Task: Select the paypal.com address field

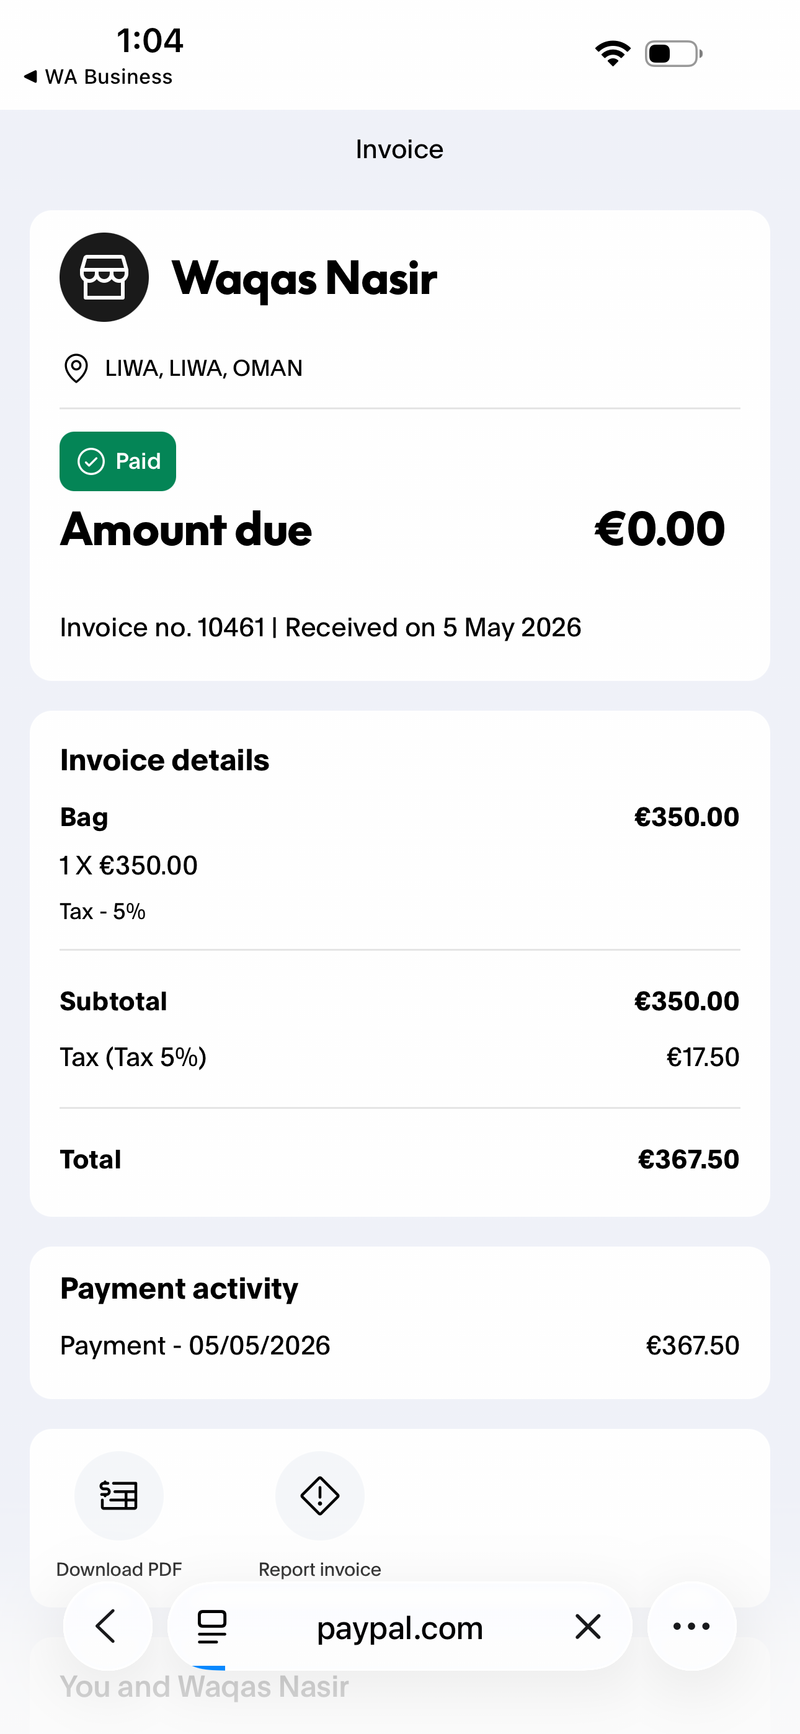Action: coord(400,1627)
